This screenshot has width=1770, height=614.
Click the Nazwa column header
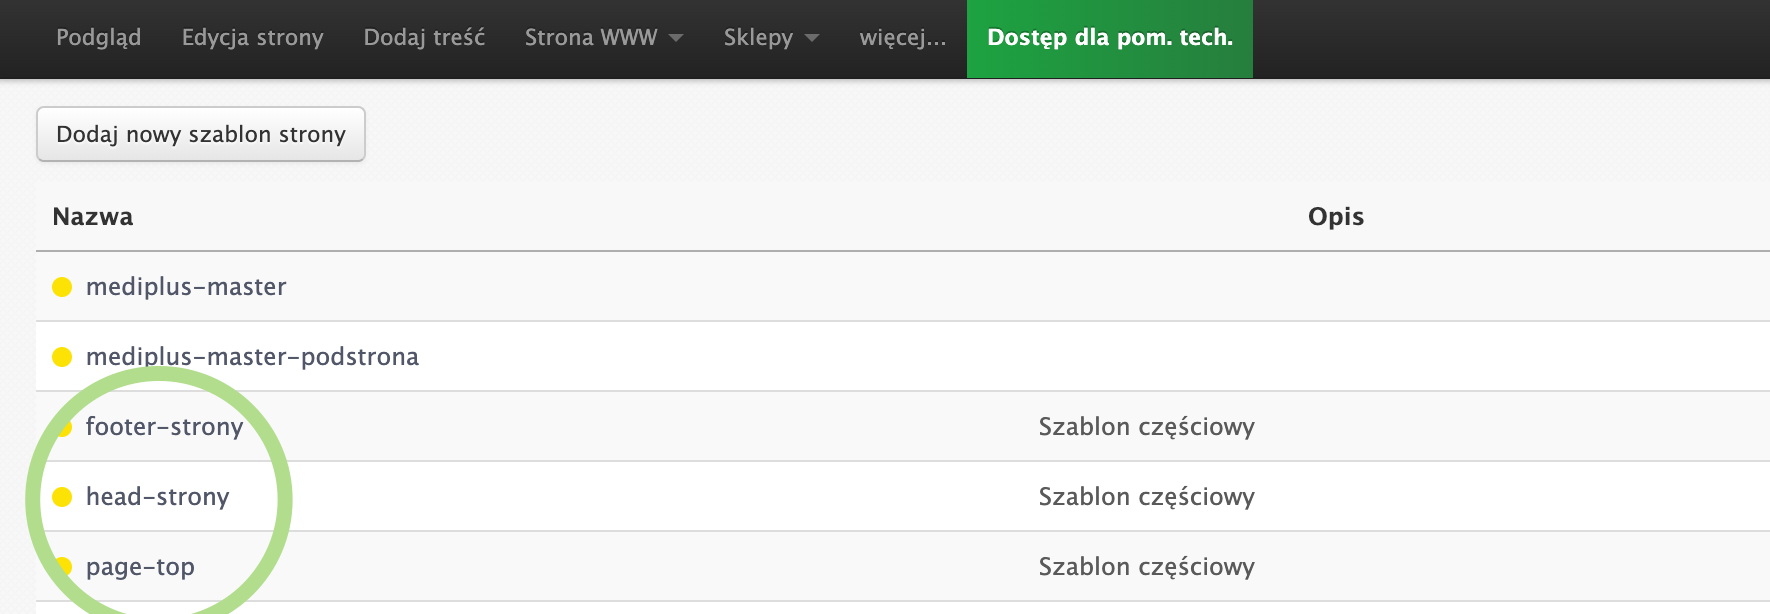pos(92,217)
